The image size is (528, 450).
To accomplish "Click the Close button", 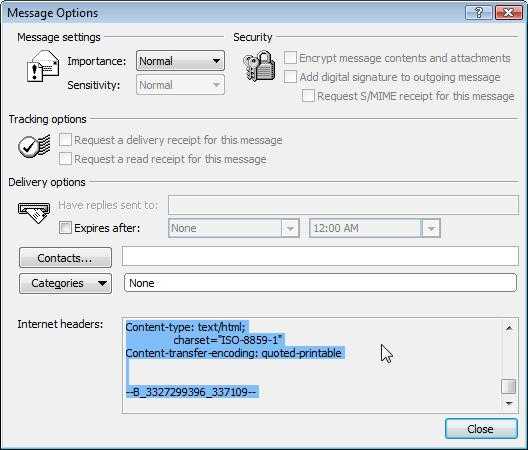I will pyautogui.click(x=481, y=429).
